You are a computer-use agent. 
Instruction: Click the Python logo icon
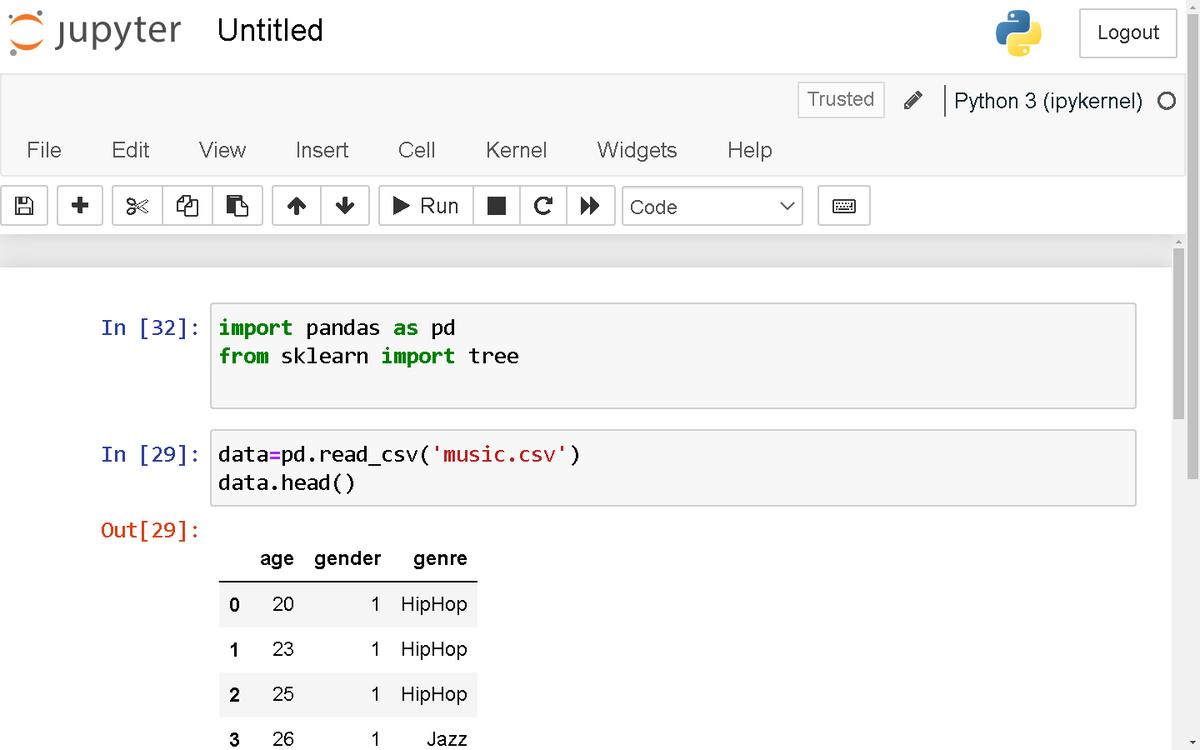coord(1018,33)
